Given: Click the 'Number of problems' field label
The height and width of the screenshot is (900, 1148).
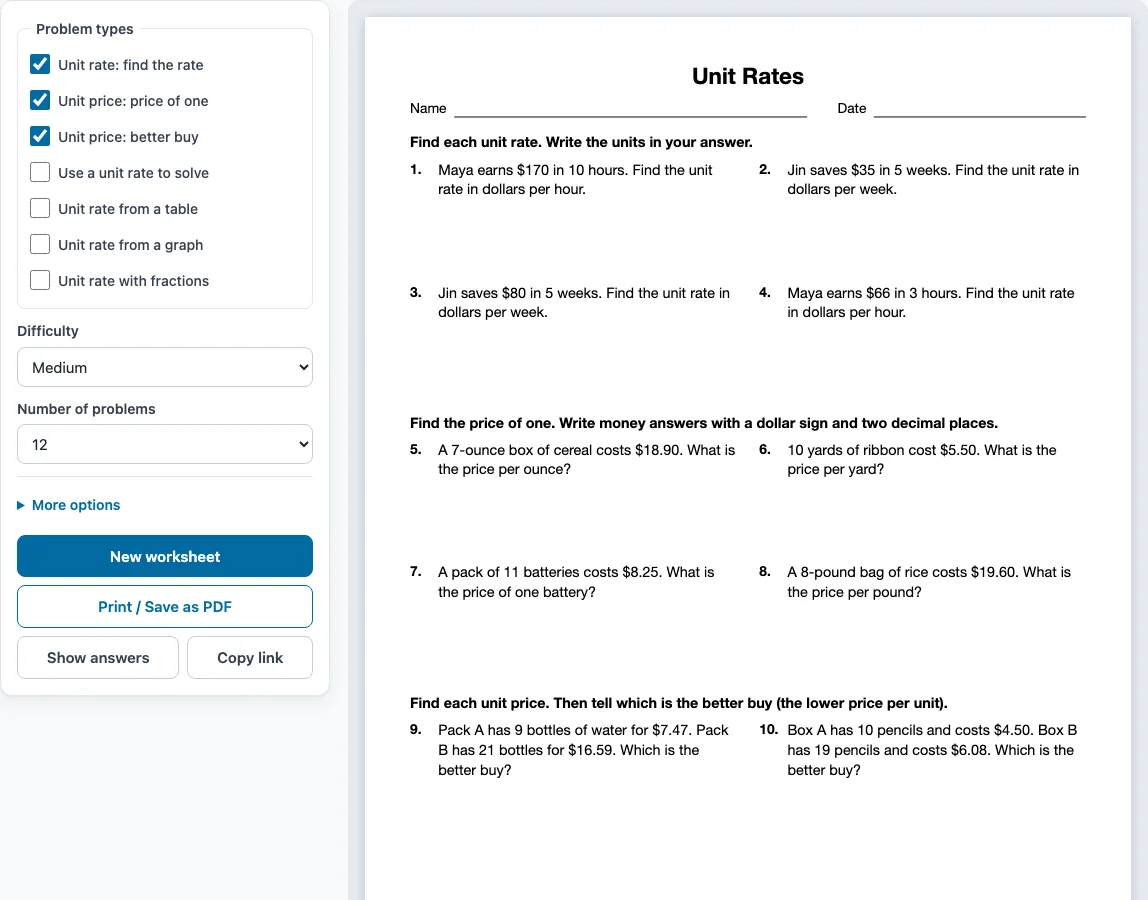Looking at the screenshot, I should (x=86, y=409).
